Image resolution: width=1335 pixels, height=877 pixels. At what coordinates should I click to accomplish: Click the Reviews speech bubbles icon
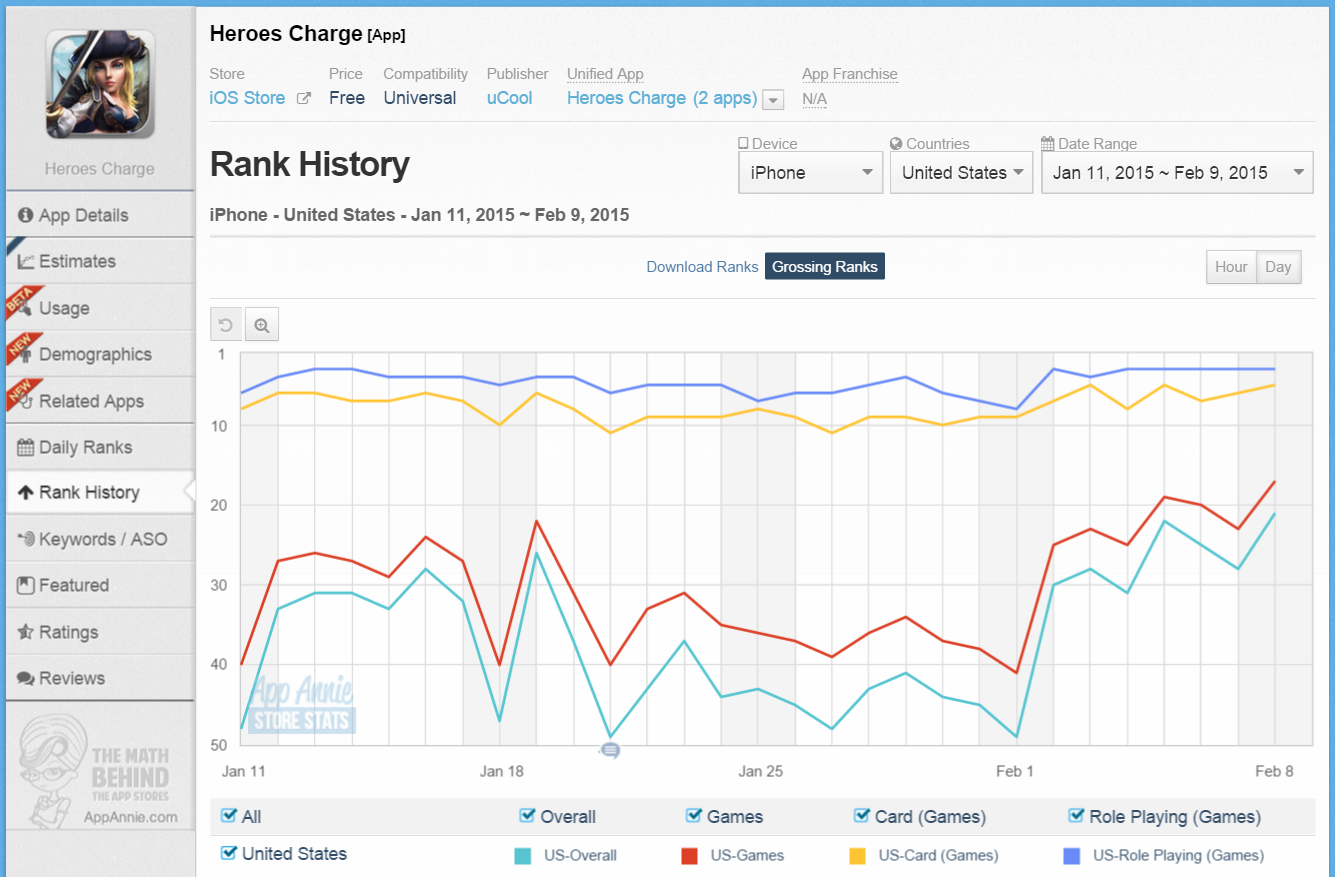click(x=26, y=678)
